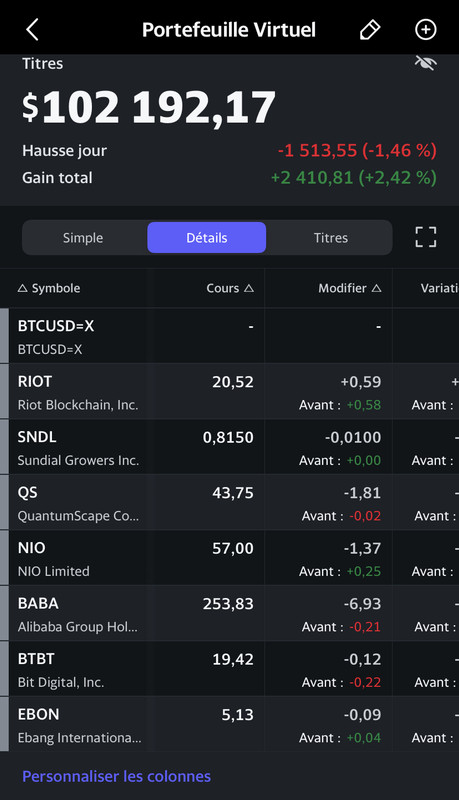Open the RIOT Riot Blockchain row
459x800 pixels.
point(230,392)
